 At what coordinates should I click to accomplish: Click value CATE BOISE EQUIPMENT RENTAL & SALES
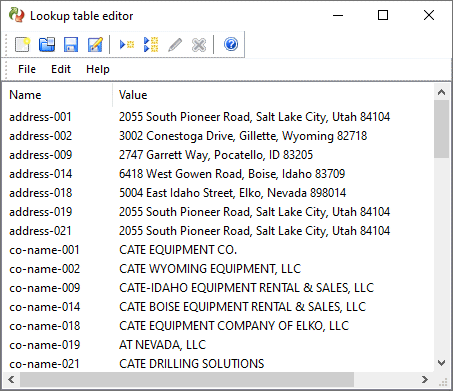pos(243,307)
